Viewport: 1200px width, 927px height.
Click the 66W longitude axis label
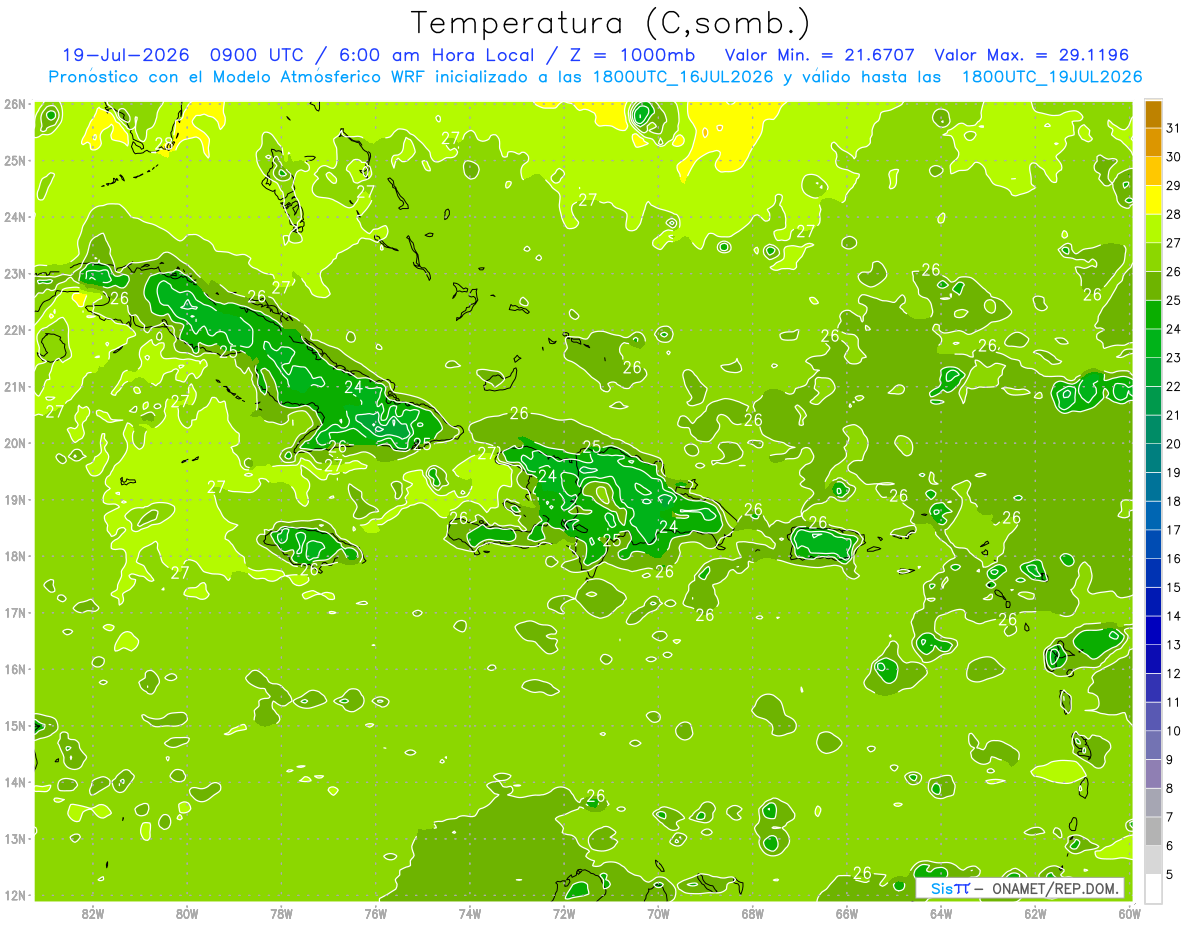click(x=847, y=913)
